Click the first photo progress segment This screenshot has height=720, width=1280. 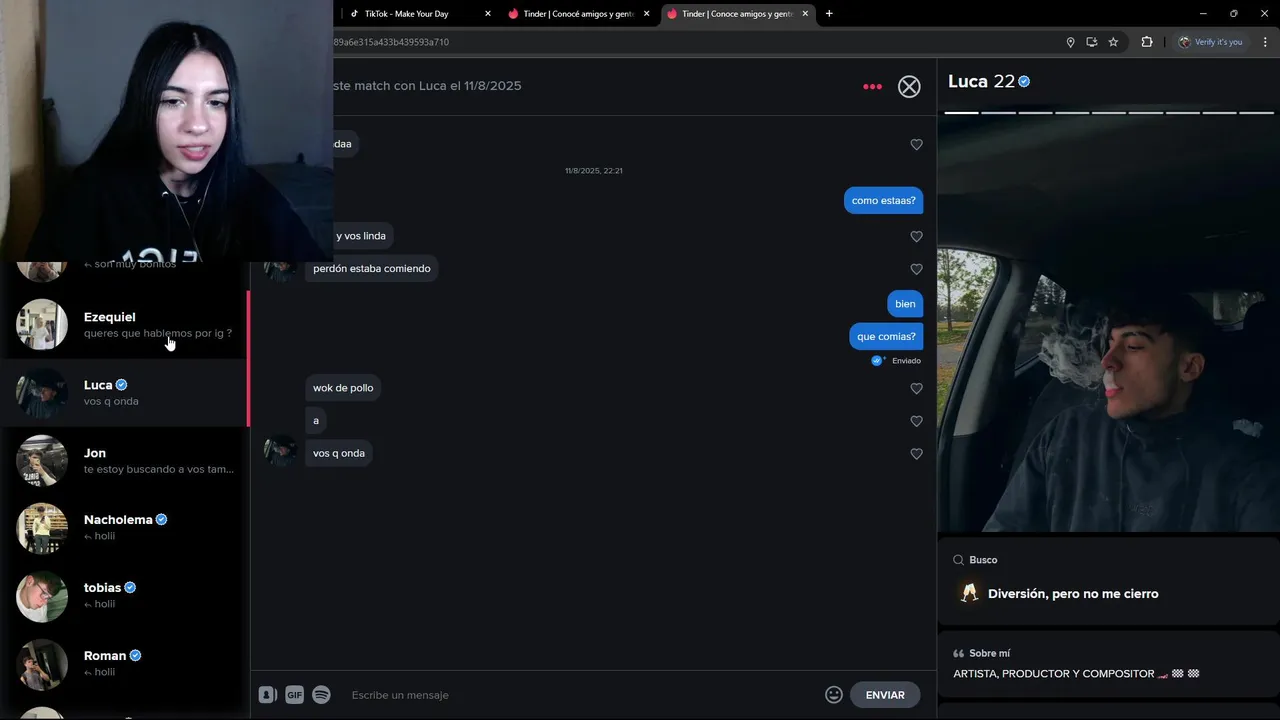tap(961, 113)
